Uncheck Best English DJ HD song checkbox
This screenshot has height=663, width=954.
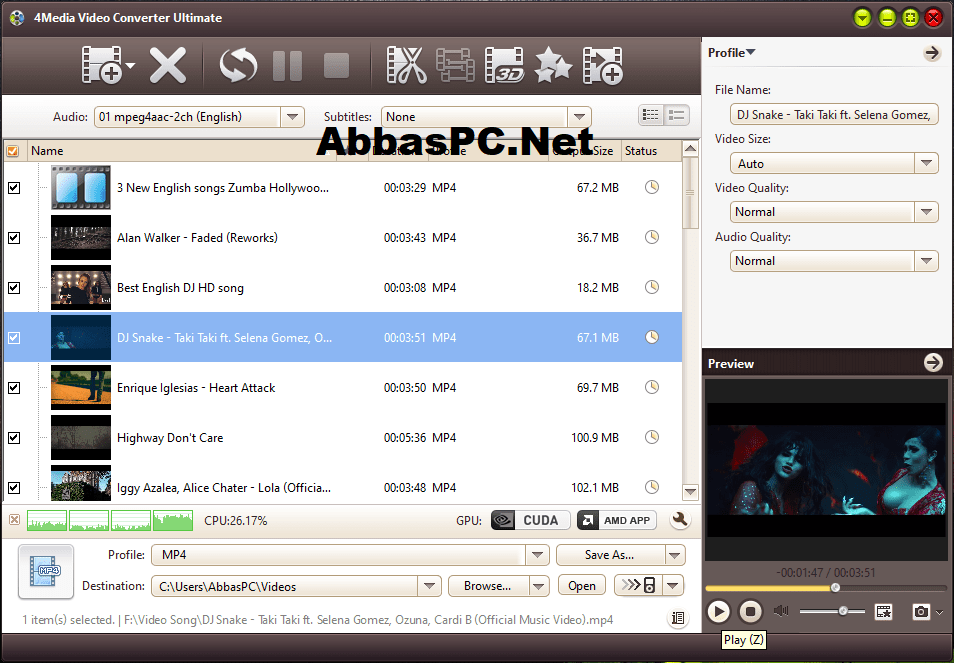point(14,288)
